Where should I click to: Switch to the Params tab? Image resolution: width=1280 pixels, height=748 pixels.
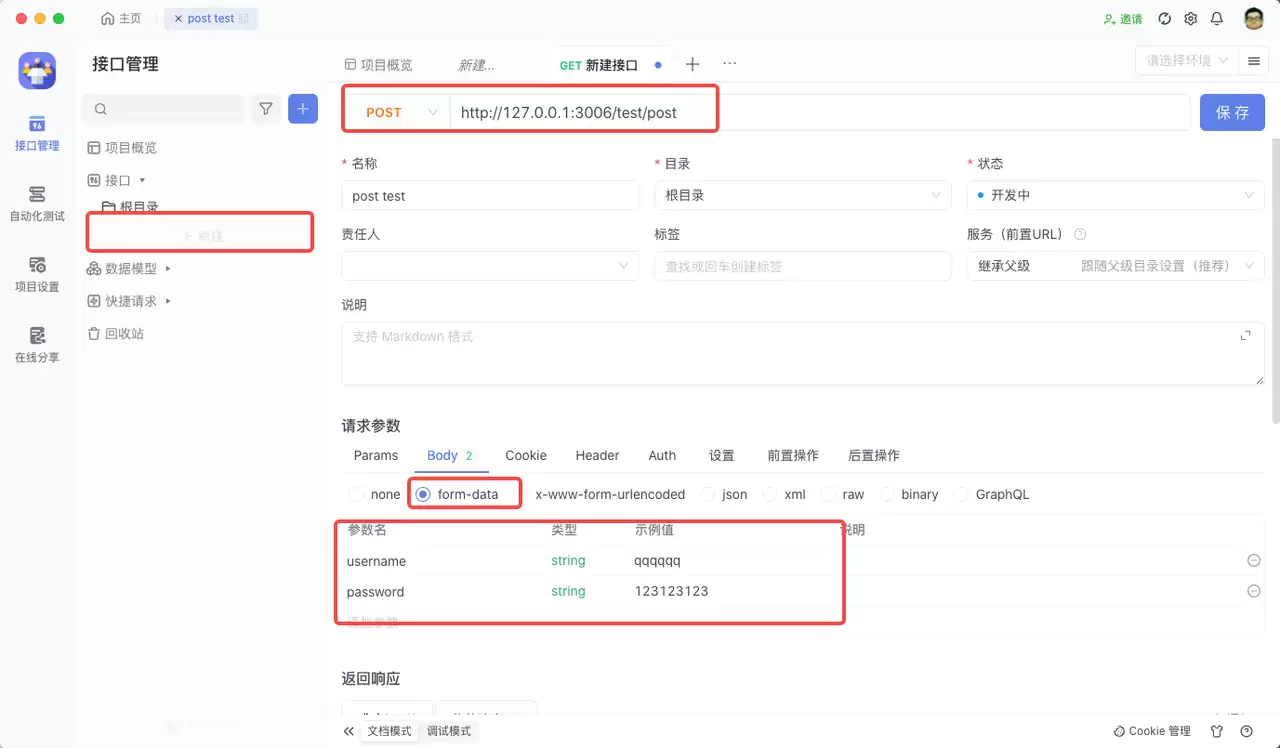point(376,455)
